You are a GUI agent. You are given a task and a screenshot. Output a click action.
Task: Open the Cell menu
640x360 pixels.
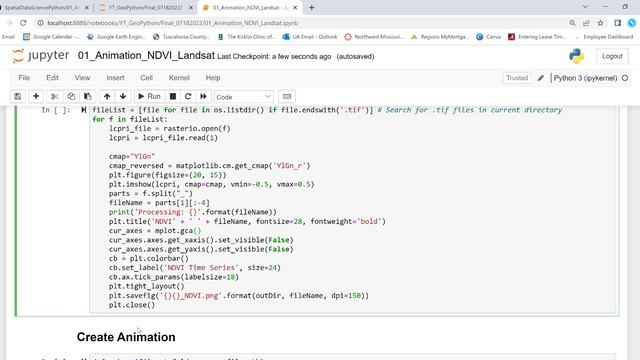[x=147, y=78]
